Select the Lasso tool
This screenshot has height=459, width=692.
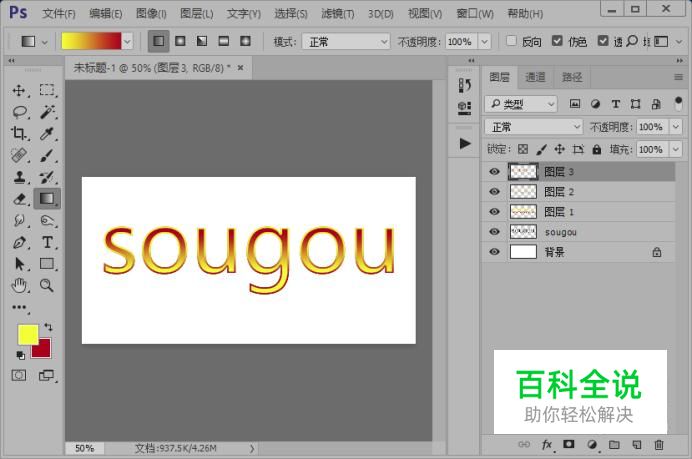tap(19, 112)
